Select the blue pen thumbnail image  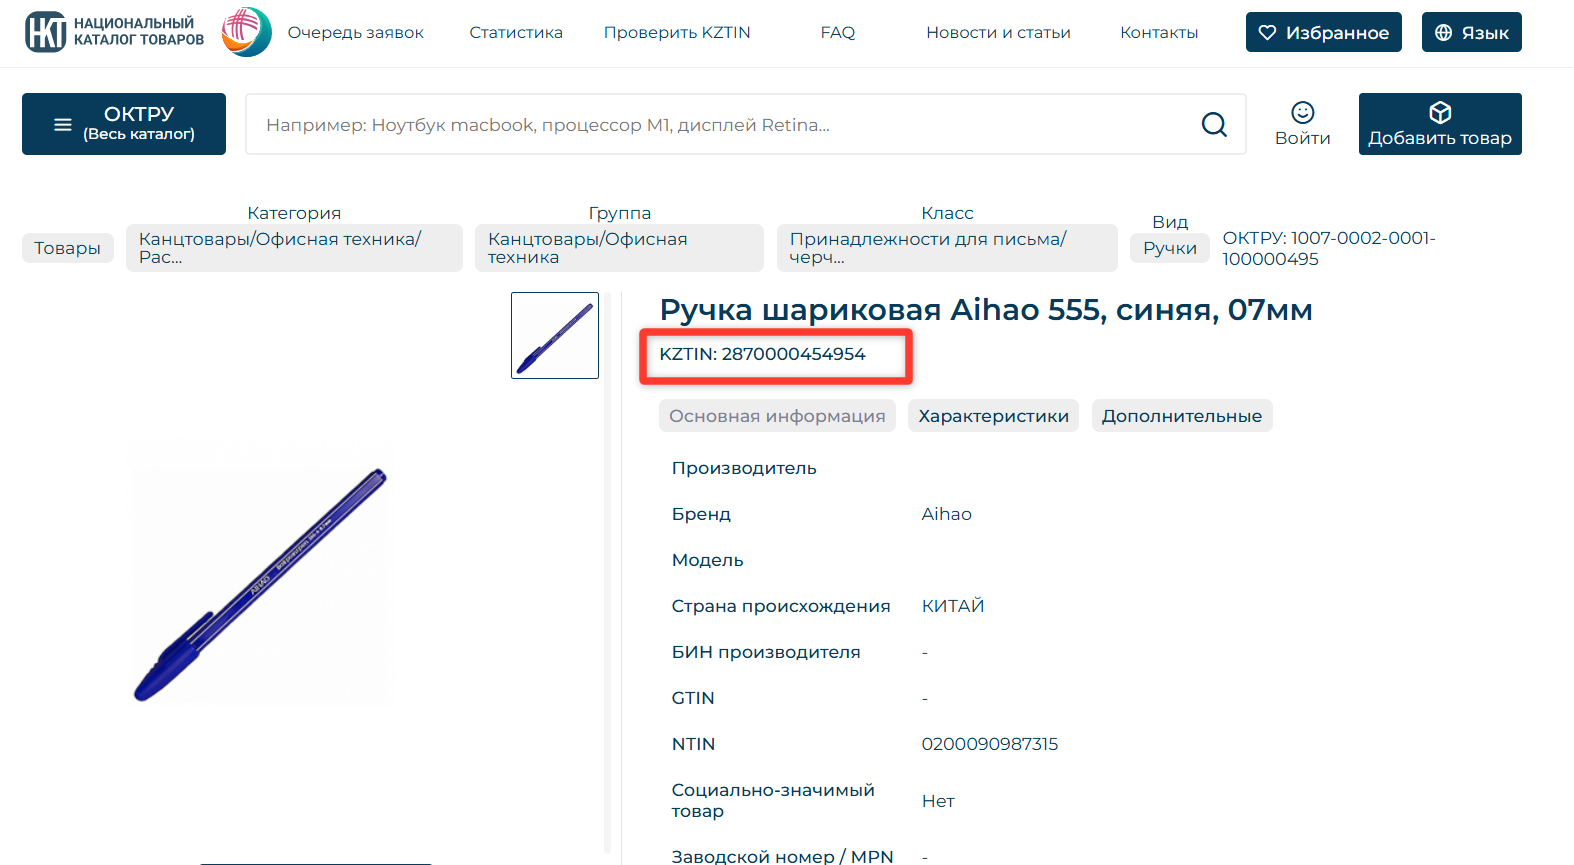pyautogui.click(x=555, y=335)
